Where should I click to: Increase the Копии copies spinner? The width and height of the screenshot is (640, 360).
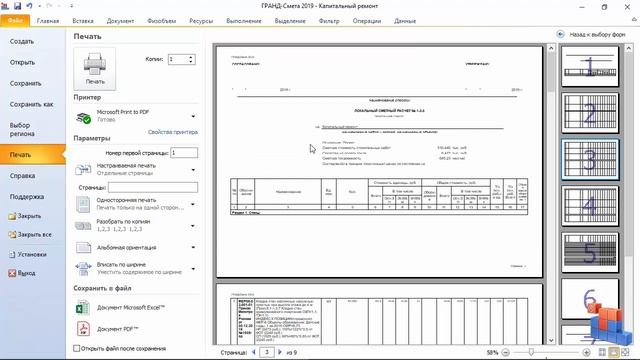coord(191,57)
